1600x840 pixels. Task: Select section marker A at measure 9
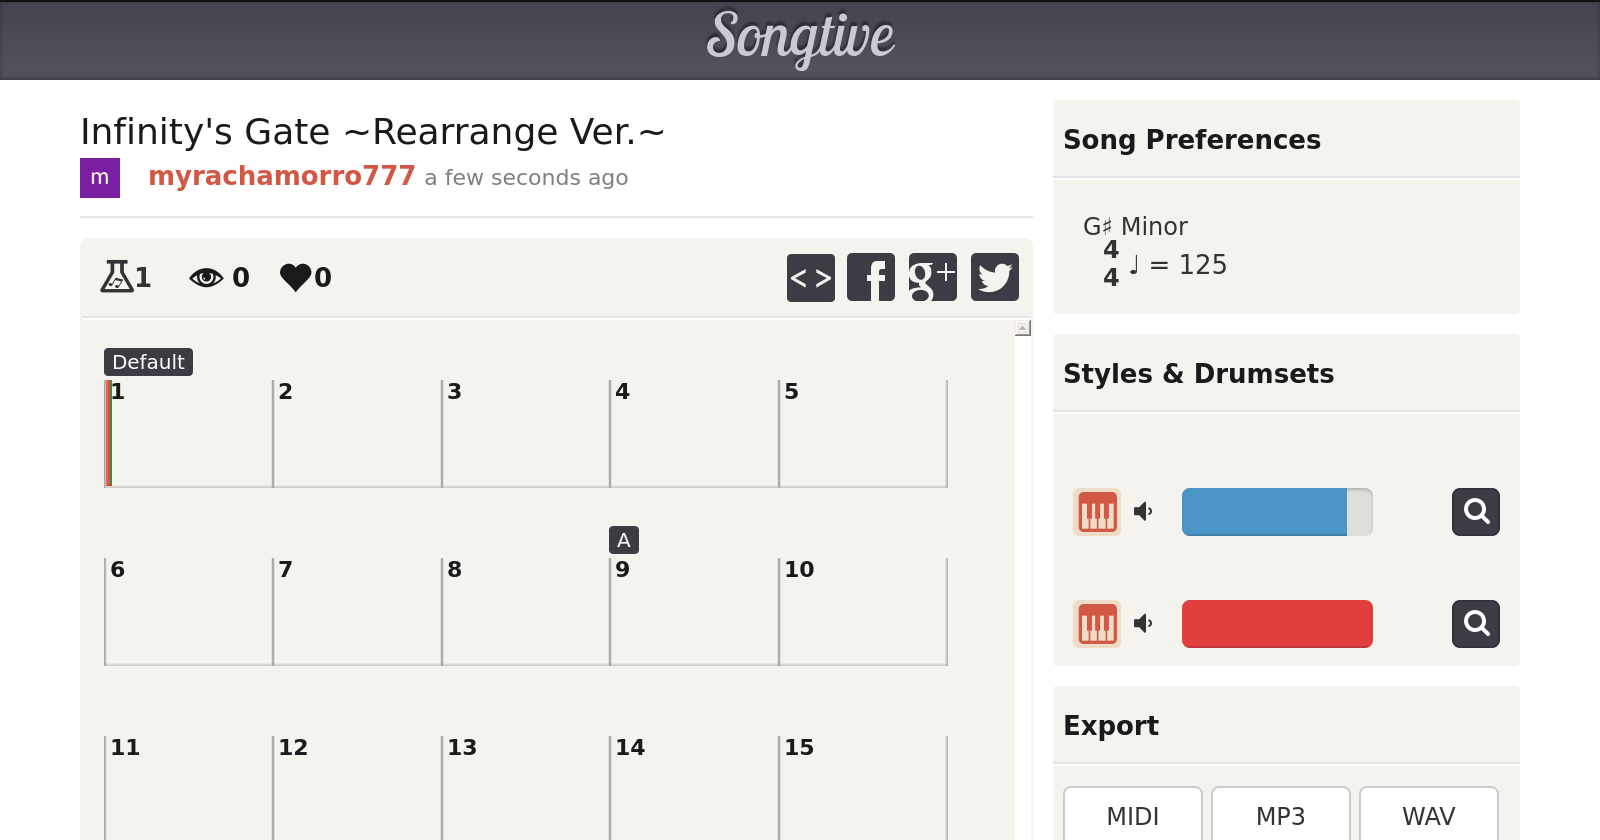pyautogui.click(x=624, y=540)
